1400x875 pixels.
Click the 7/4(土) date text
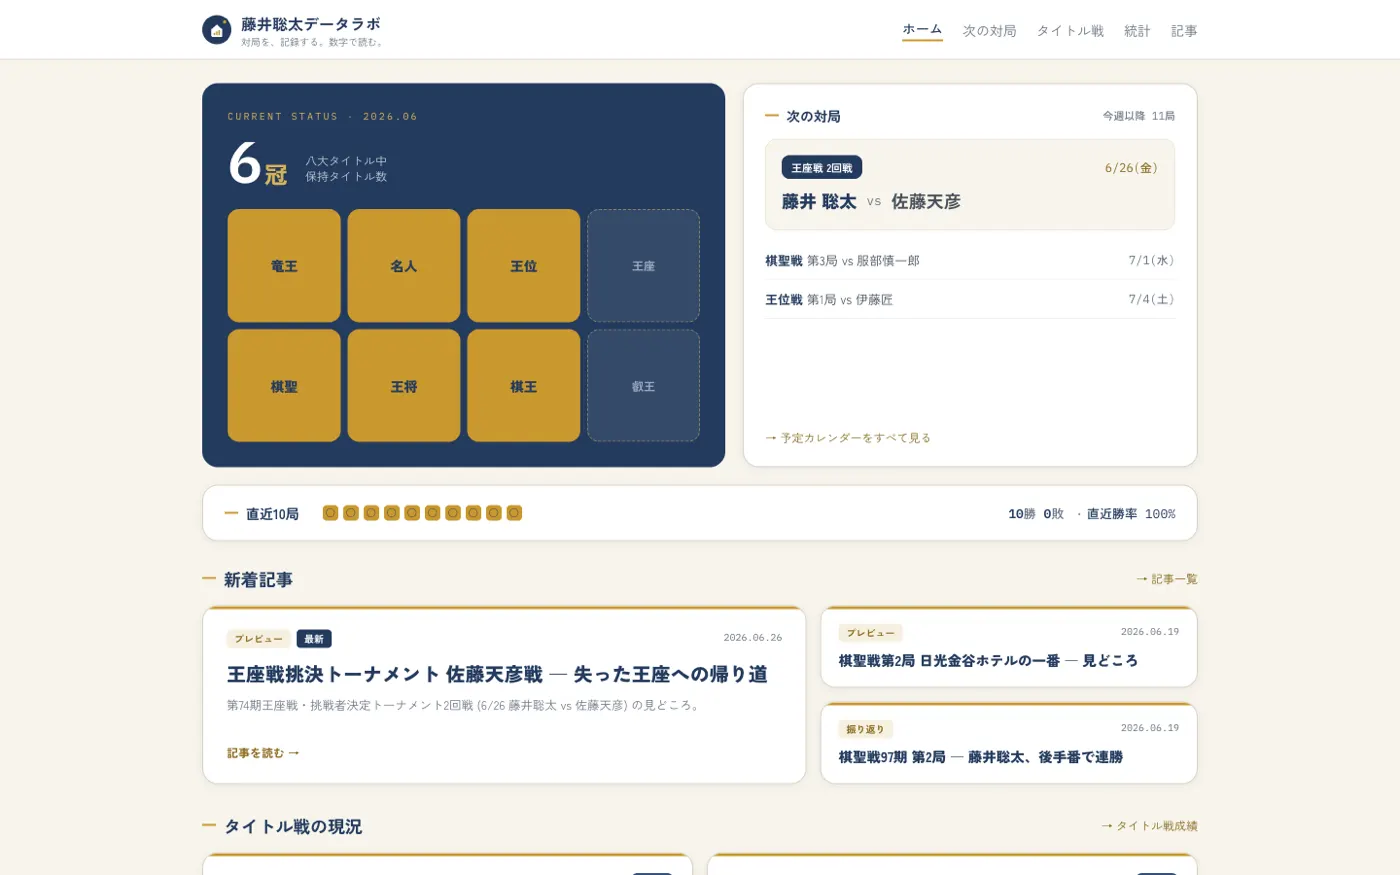1152,299
